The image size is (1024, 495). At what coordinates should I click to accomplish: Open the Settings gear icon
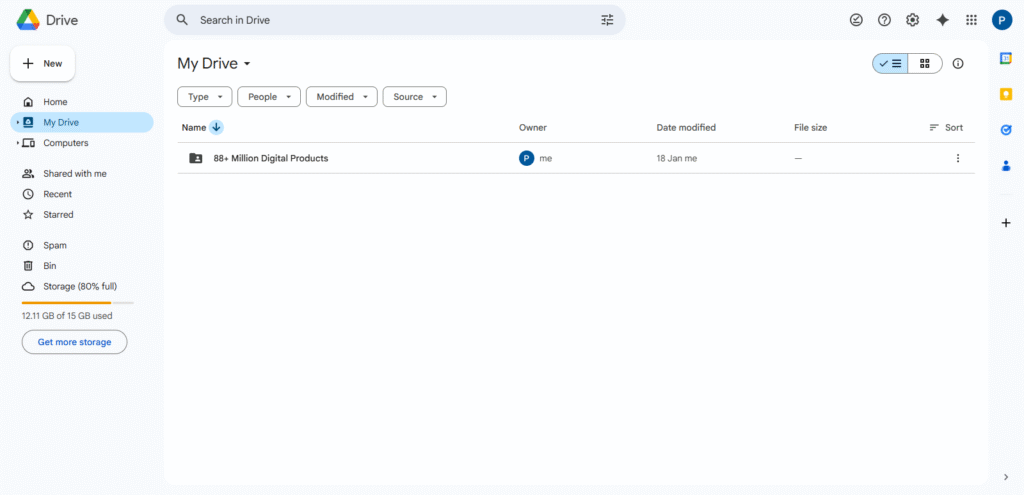(912, 20)
